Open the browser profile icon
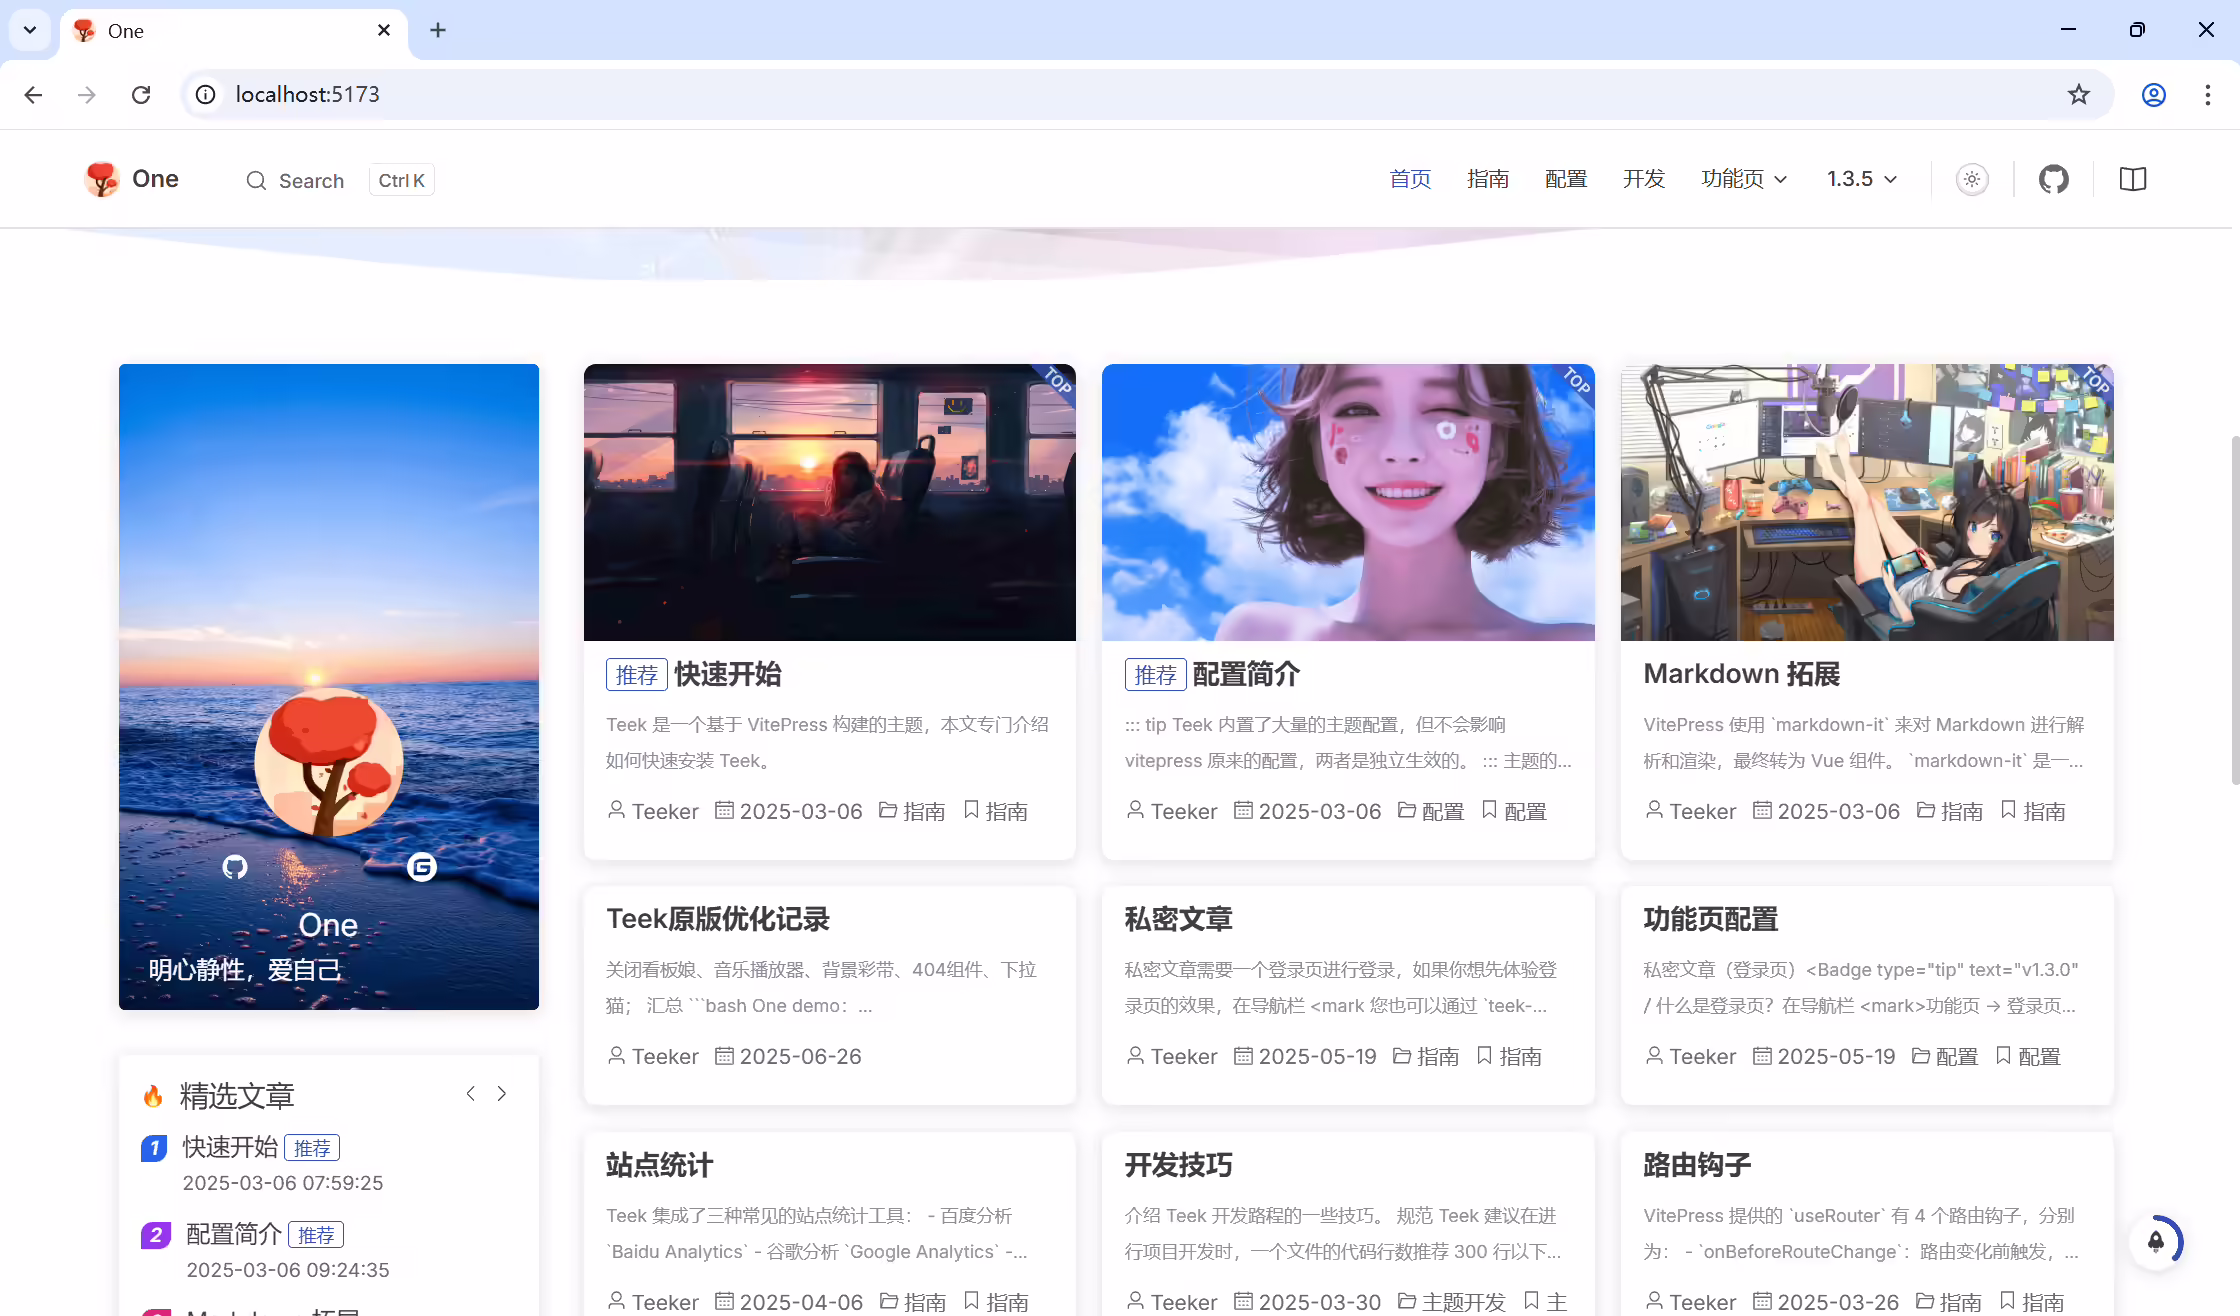Viewport: 2240px width, 1316px height. 2154,94
